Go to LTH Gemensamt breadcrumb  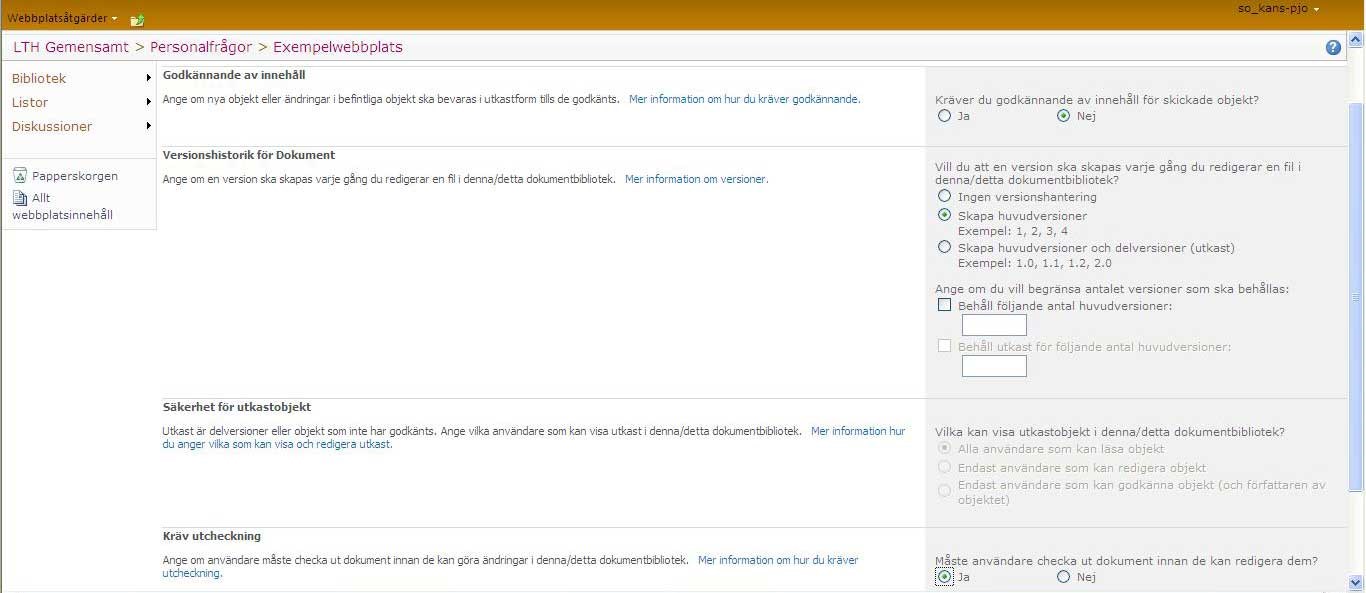click(x=72, y=47)
